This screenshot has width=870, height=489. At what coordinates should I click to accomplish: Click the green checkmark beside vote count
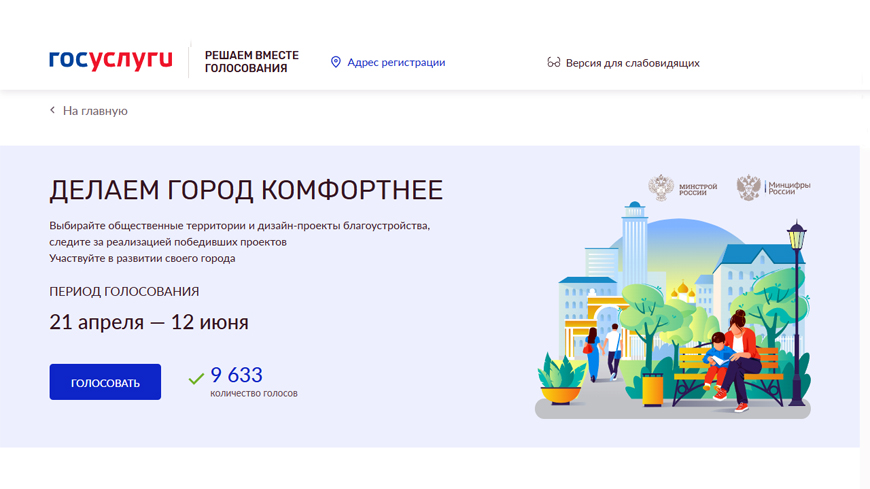pyautogui.click(x=196, y=378)
